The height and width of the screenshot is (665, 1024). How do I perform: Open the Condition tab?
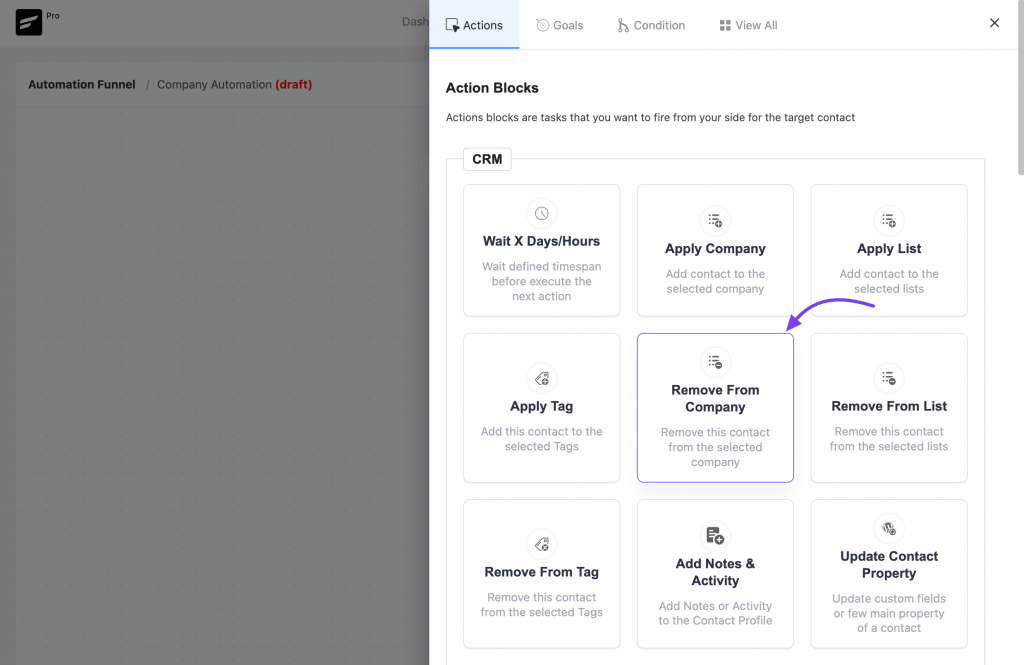point(651,25)
